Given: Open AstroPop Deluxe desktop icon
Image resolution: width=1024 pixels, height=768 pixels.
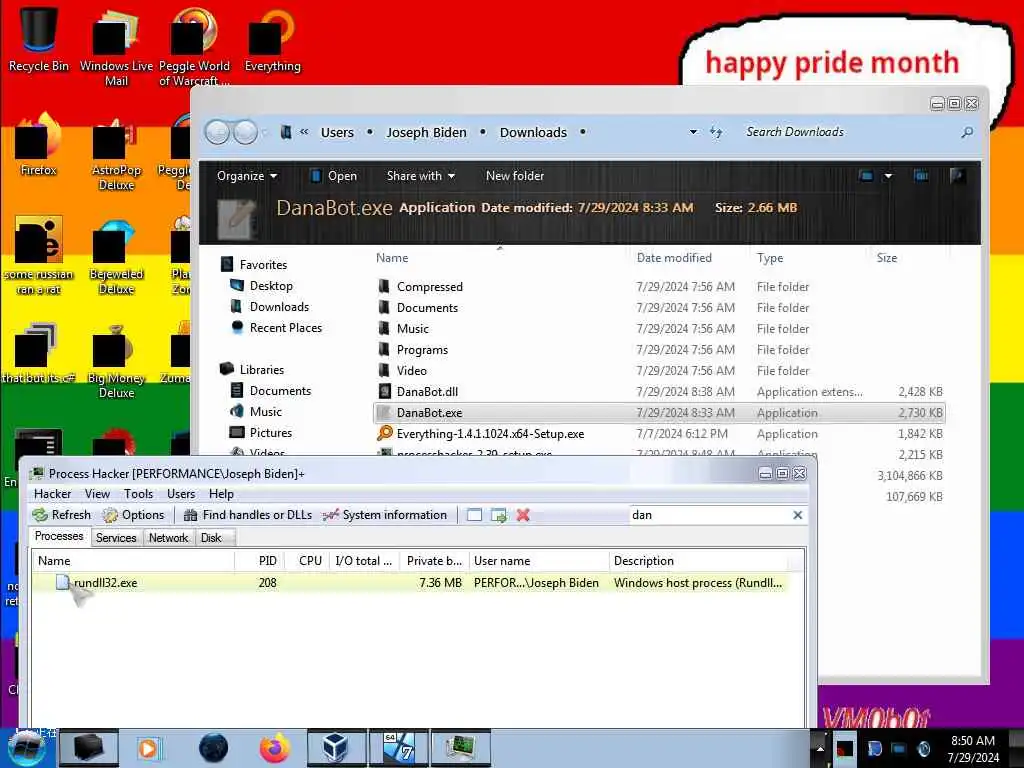Looking at the screenshot, I should 116,153.
